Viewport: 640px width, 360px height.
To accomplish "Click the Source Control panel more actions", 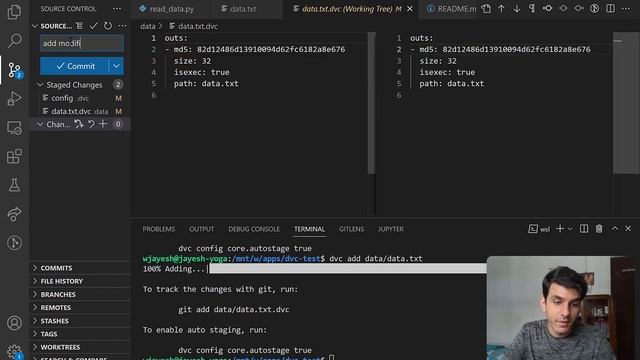I will click(117, 9).
